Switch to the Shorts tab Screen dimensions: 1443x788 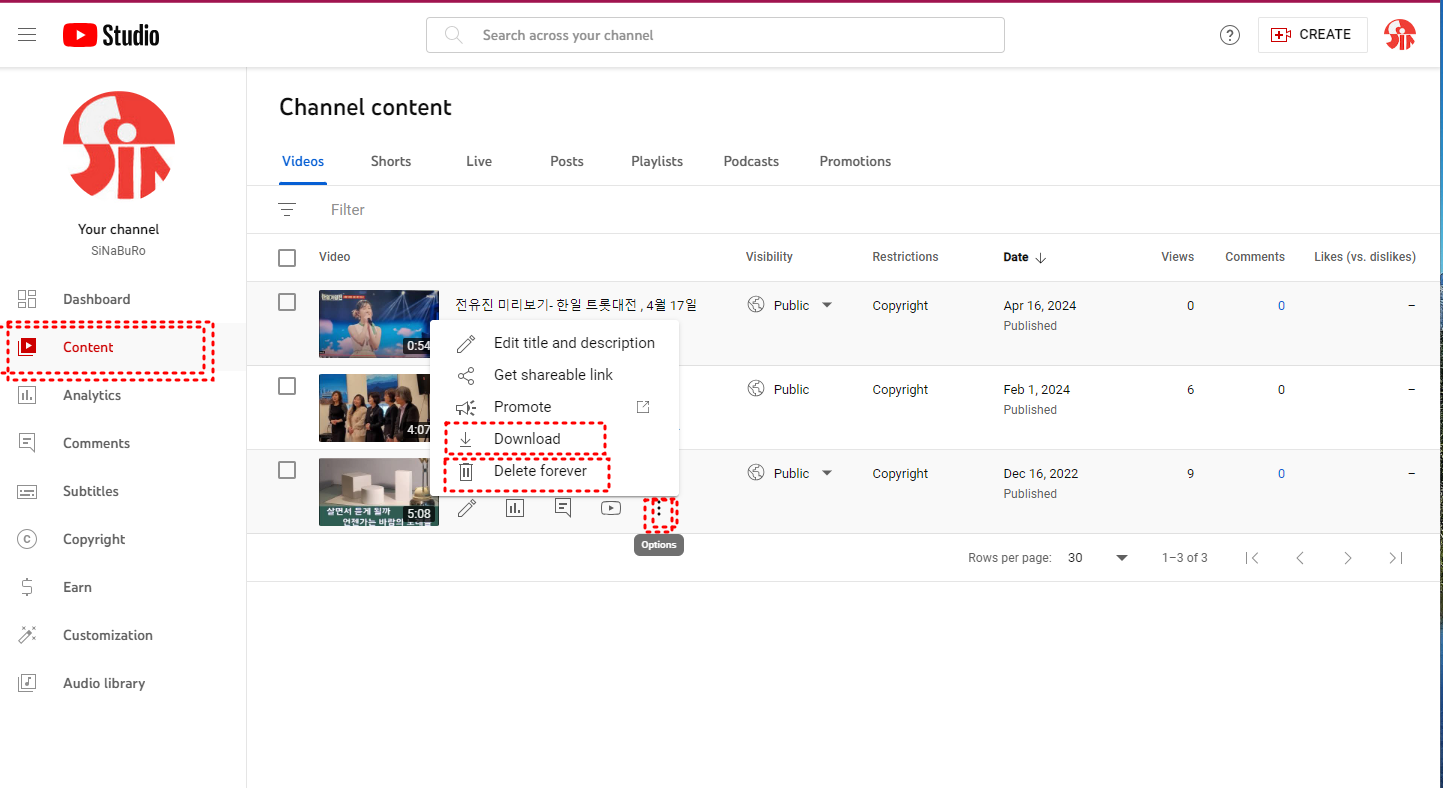[391, 161]
